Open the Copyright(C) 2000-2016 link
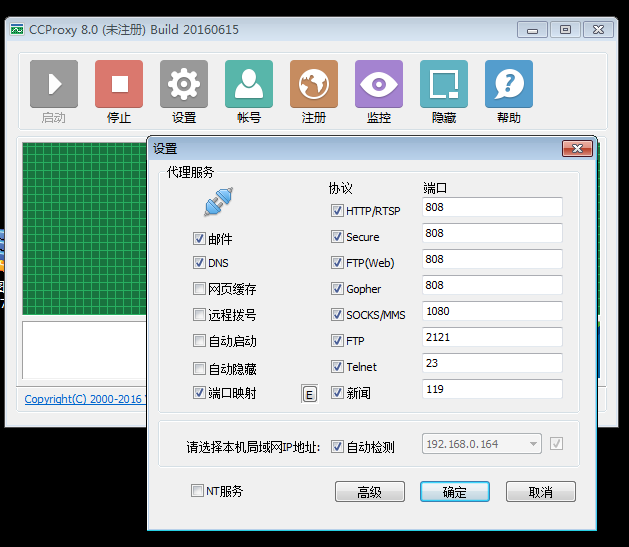The height and width of the screenshot is (547, 629). [x=85, y=399]
